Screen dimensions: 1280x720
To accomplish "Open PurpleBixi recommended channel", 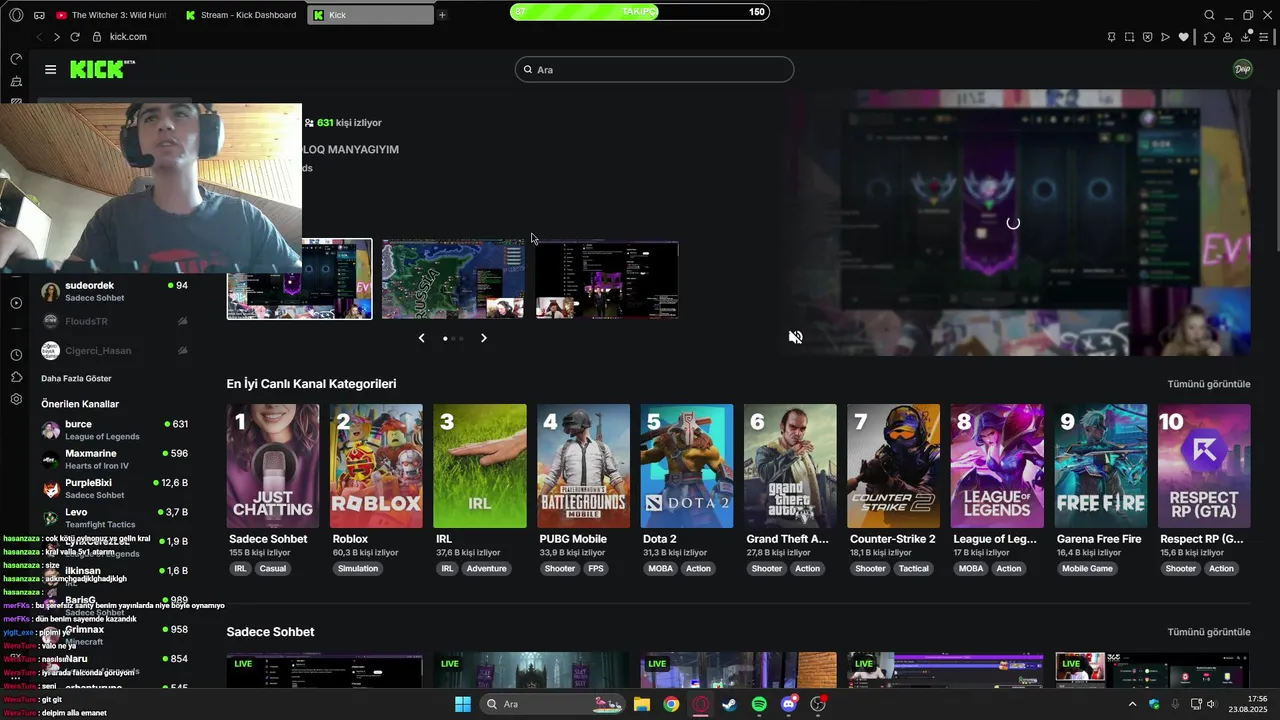I will tap(114, 488).
